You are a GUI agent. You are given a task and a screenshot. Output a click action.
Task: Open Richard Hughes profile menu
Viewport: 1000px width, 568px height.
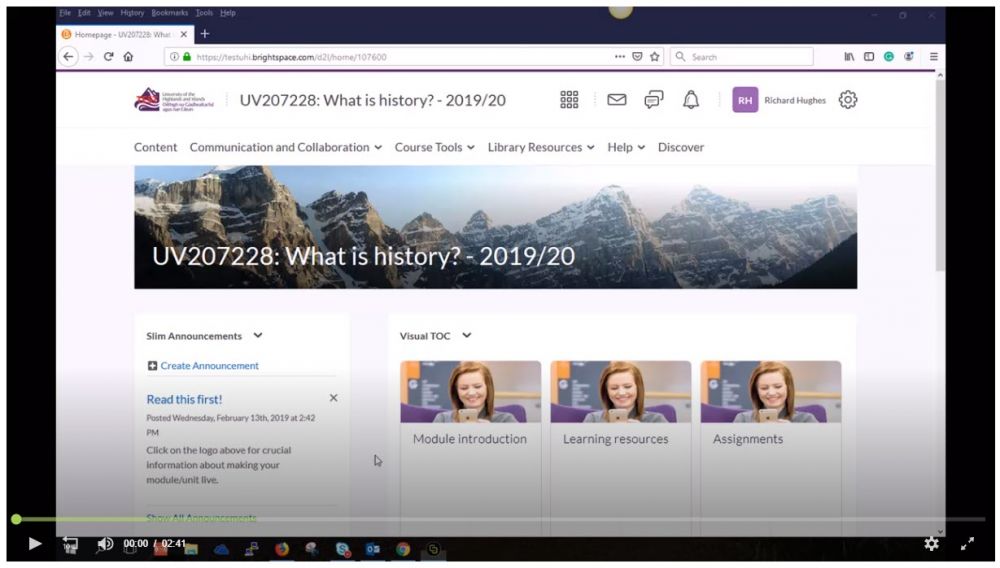tap(779, 100)
